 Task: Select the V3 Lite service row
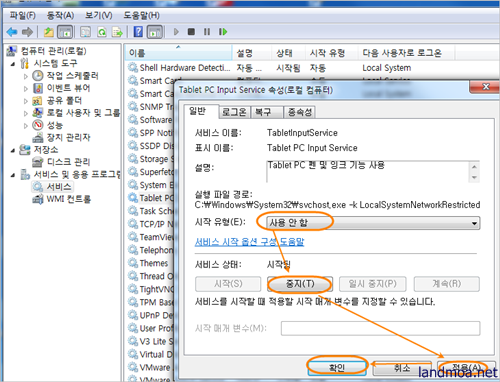(x=151, y=342)
